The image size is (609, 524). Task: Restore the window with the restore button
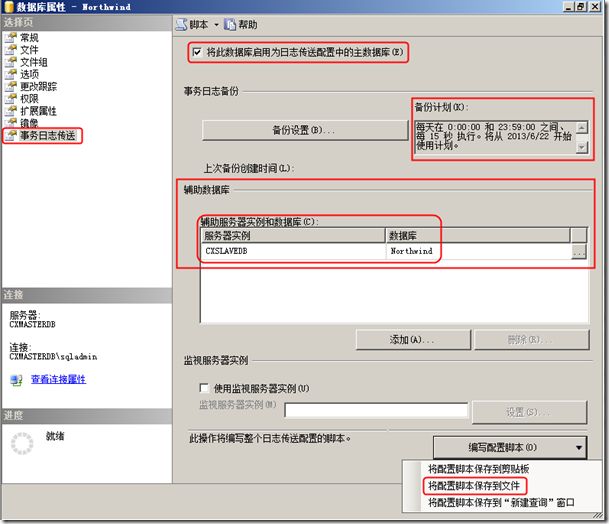coord(581,7)
